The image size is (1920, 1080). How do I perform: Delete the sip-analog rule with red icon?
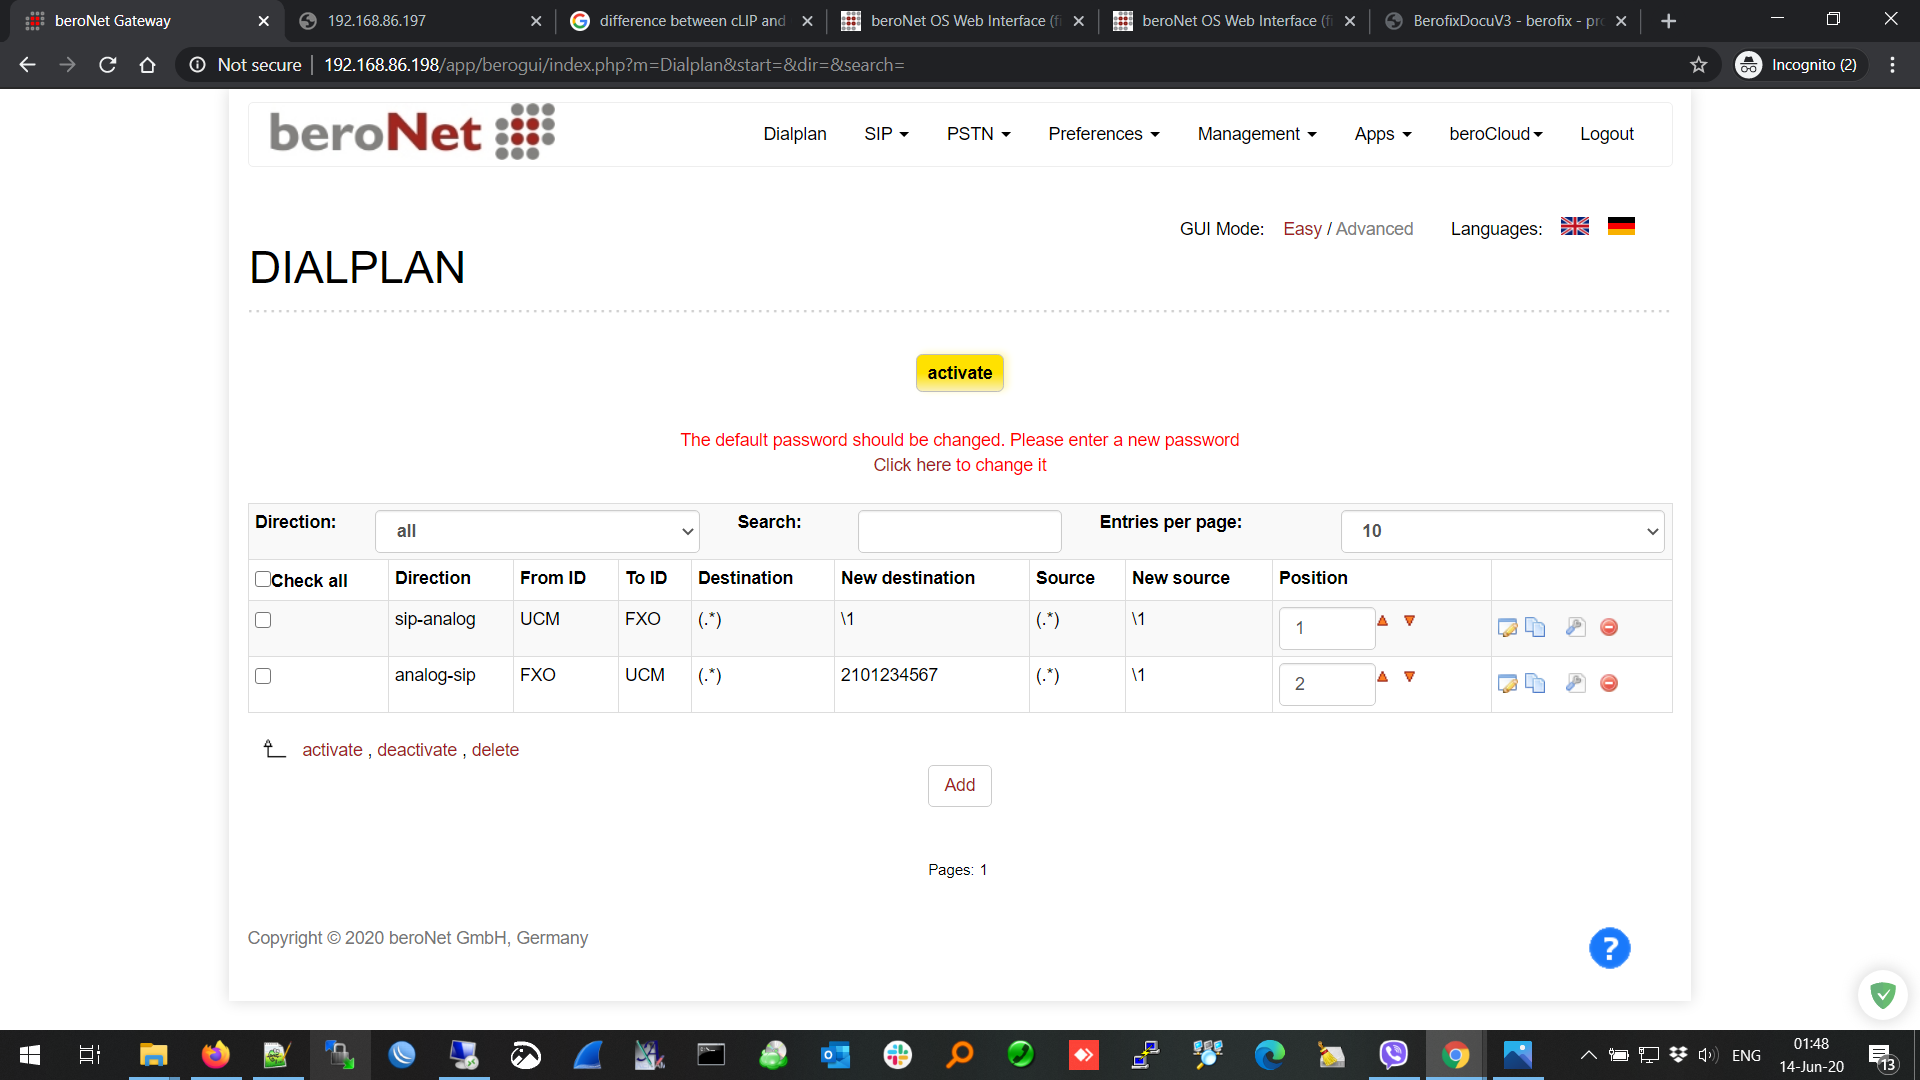pos(1609,628)
